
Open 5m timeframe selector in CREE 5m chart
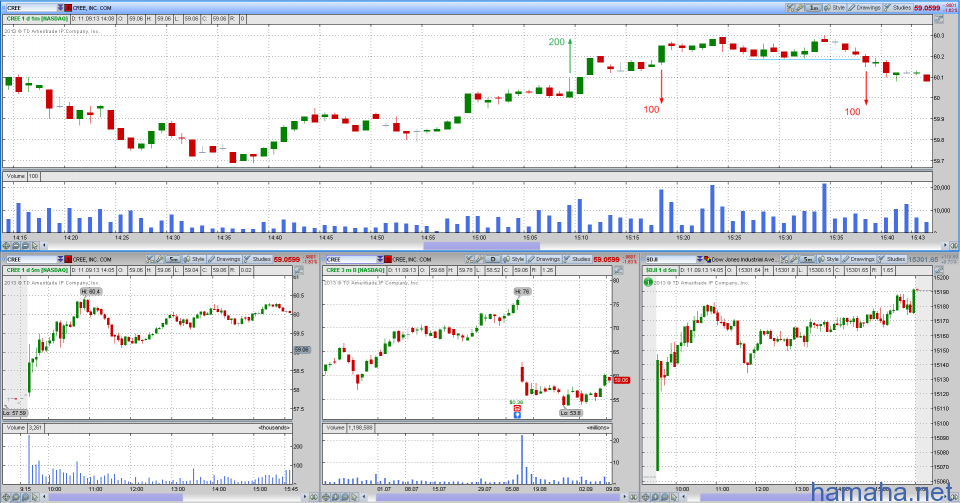pyautogui.click(x=173, y=259)
